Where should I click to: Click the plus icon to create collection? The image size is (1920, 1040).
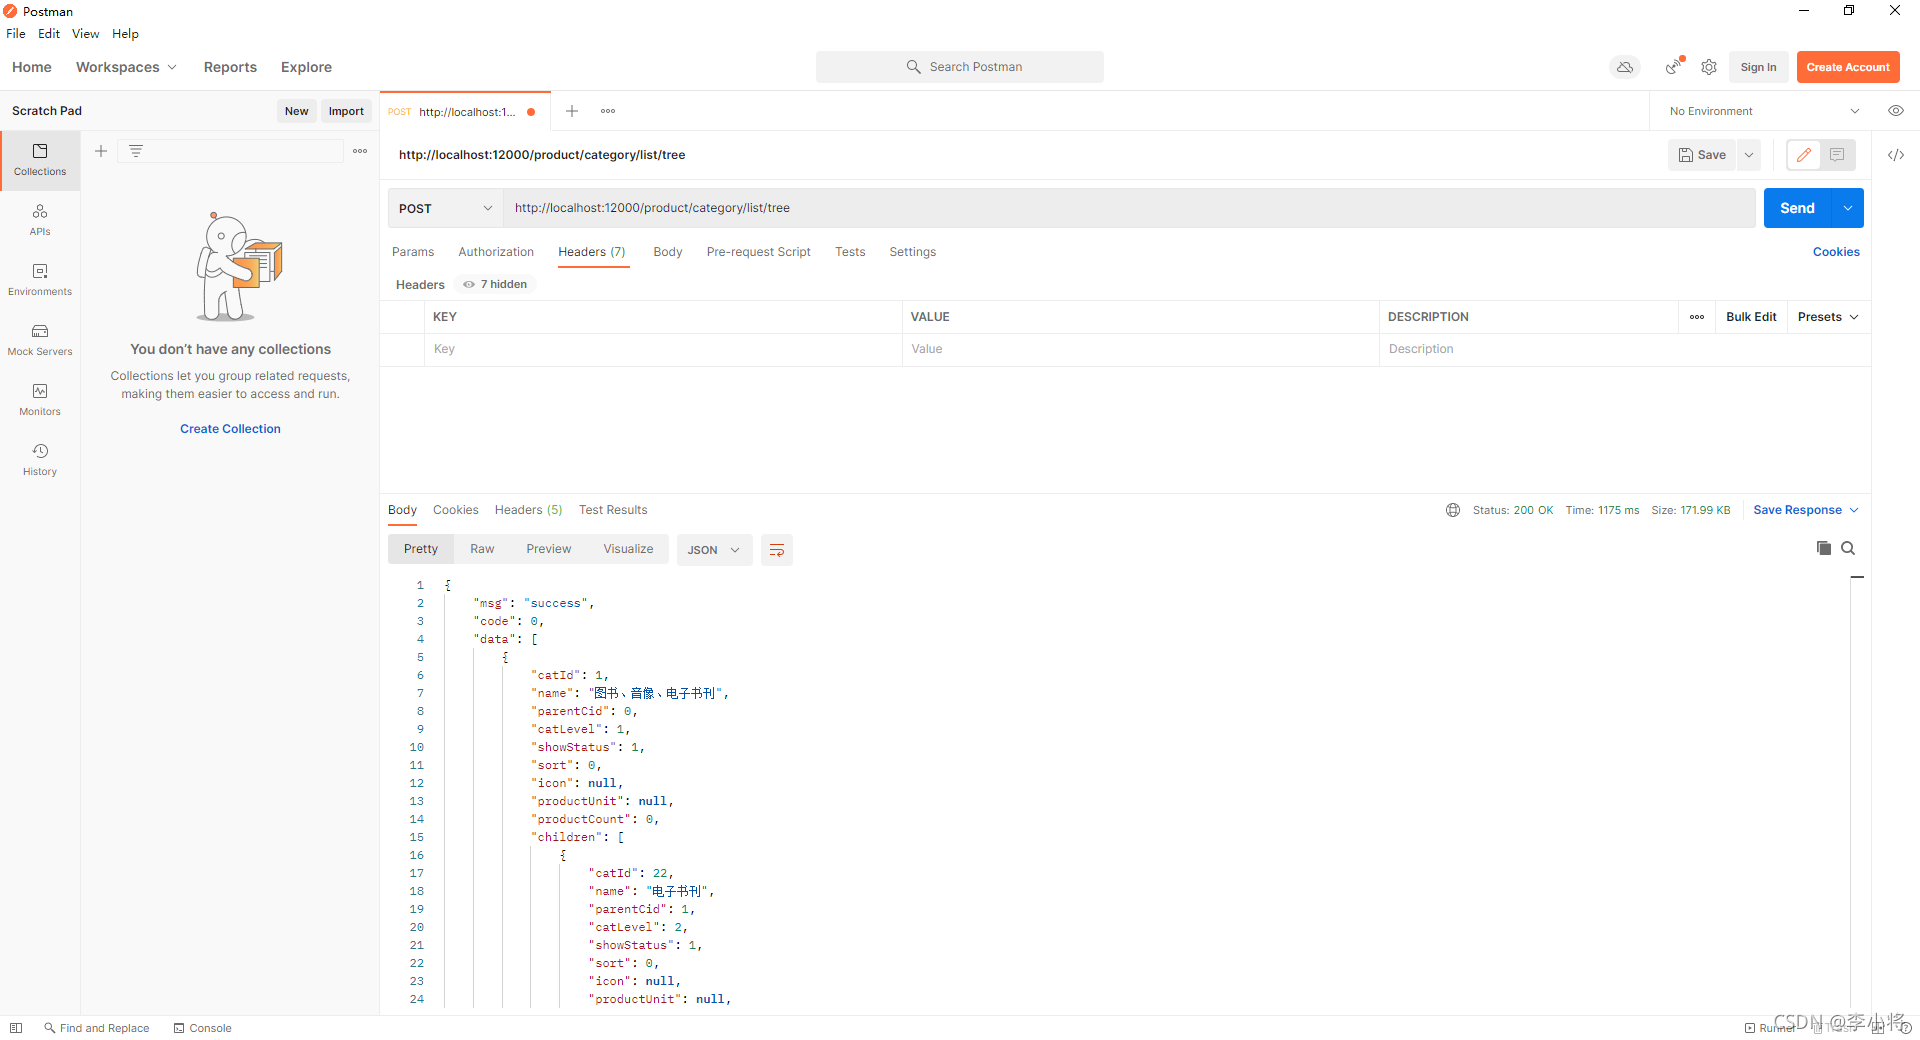pos(101,151)
